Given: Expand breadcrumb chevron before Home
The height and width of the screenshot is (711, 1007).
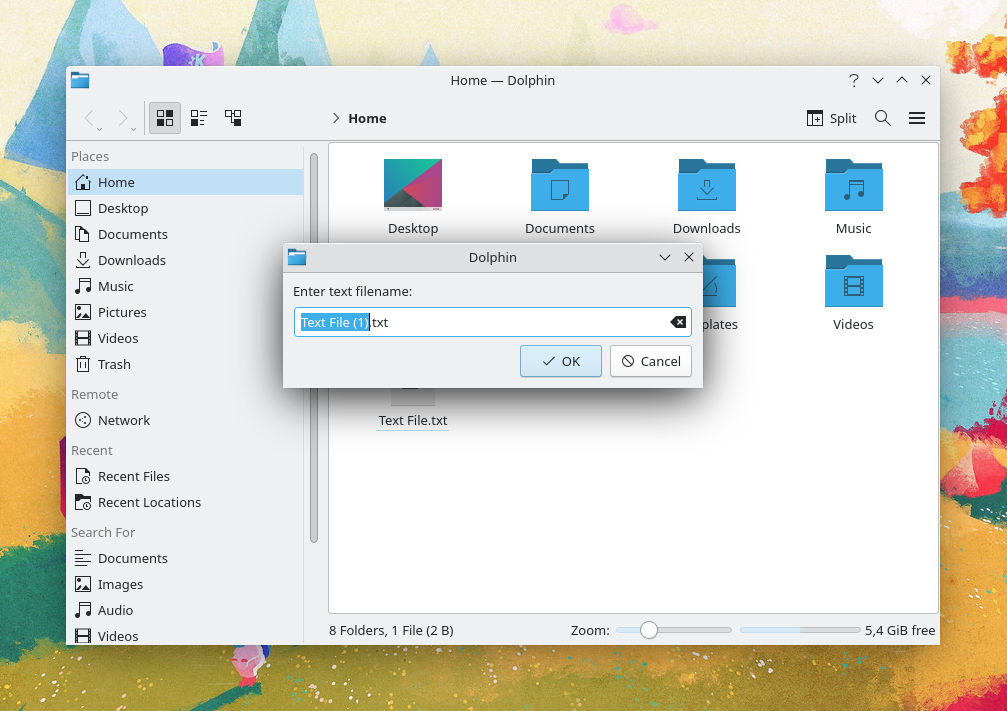Looking at the screenshot, I should 336,118.
